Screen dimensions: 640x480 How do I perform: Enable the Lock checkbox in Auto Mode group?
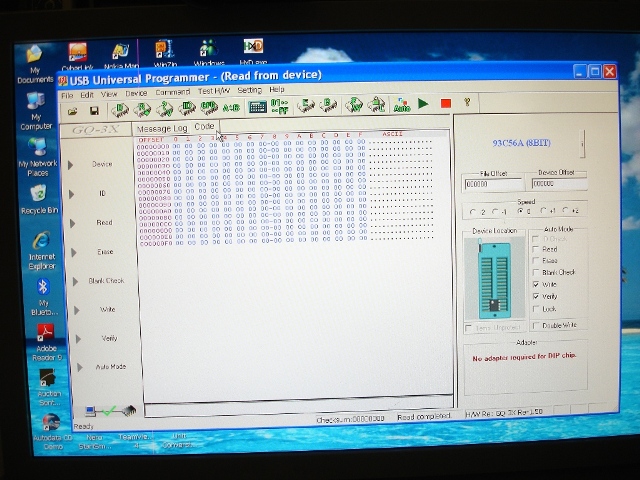tap(536, 309)
